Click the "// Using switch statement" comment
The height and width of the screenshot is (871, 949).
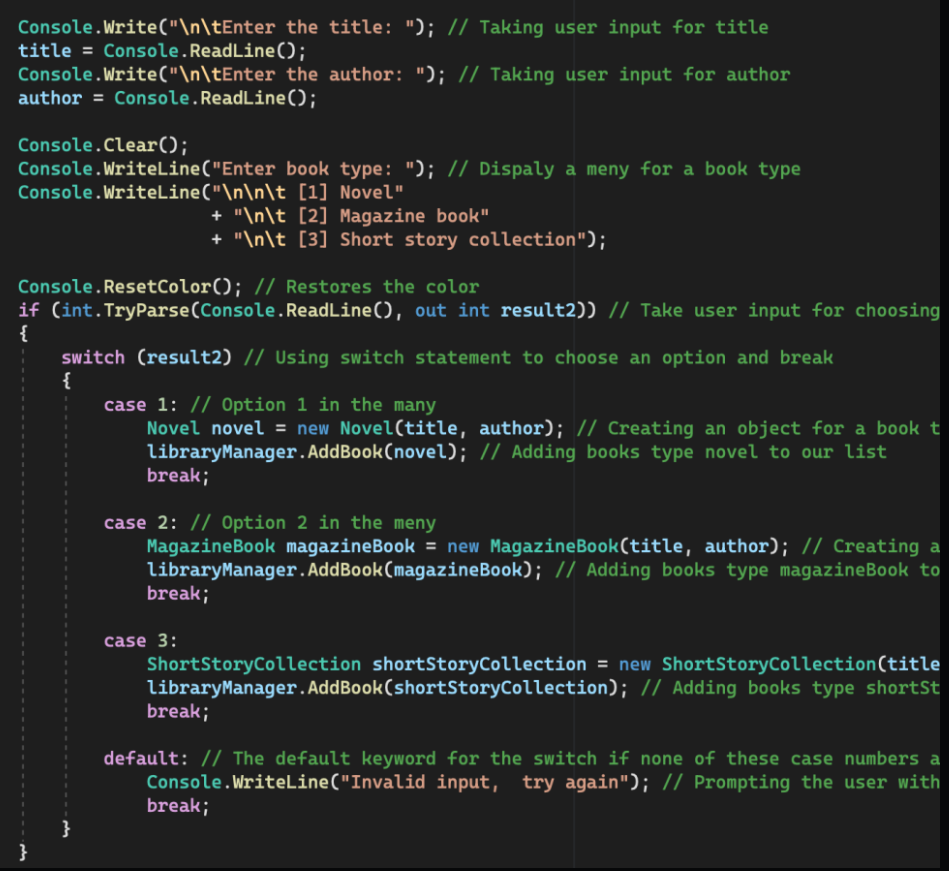tap(538, 358)
